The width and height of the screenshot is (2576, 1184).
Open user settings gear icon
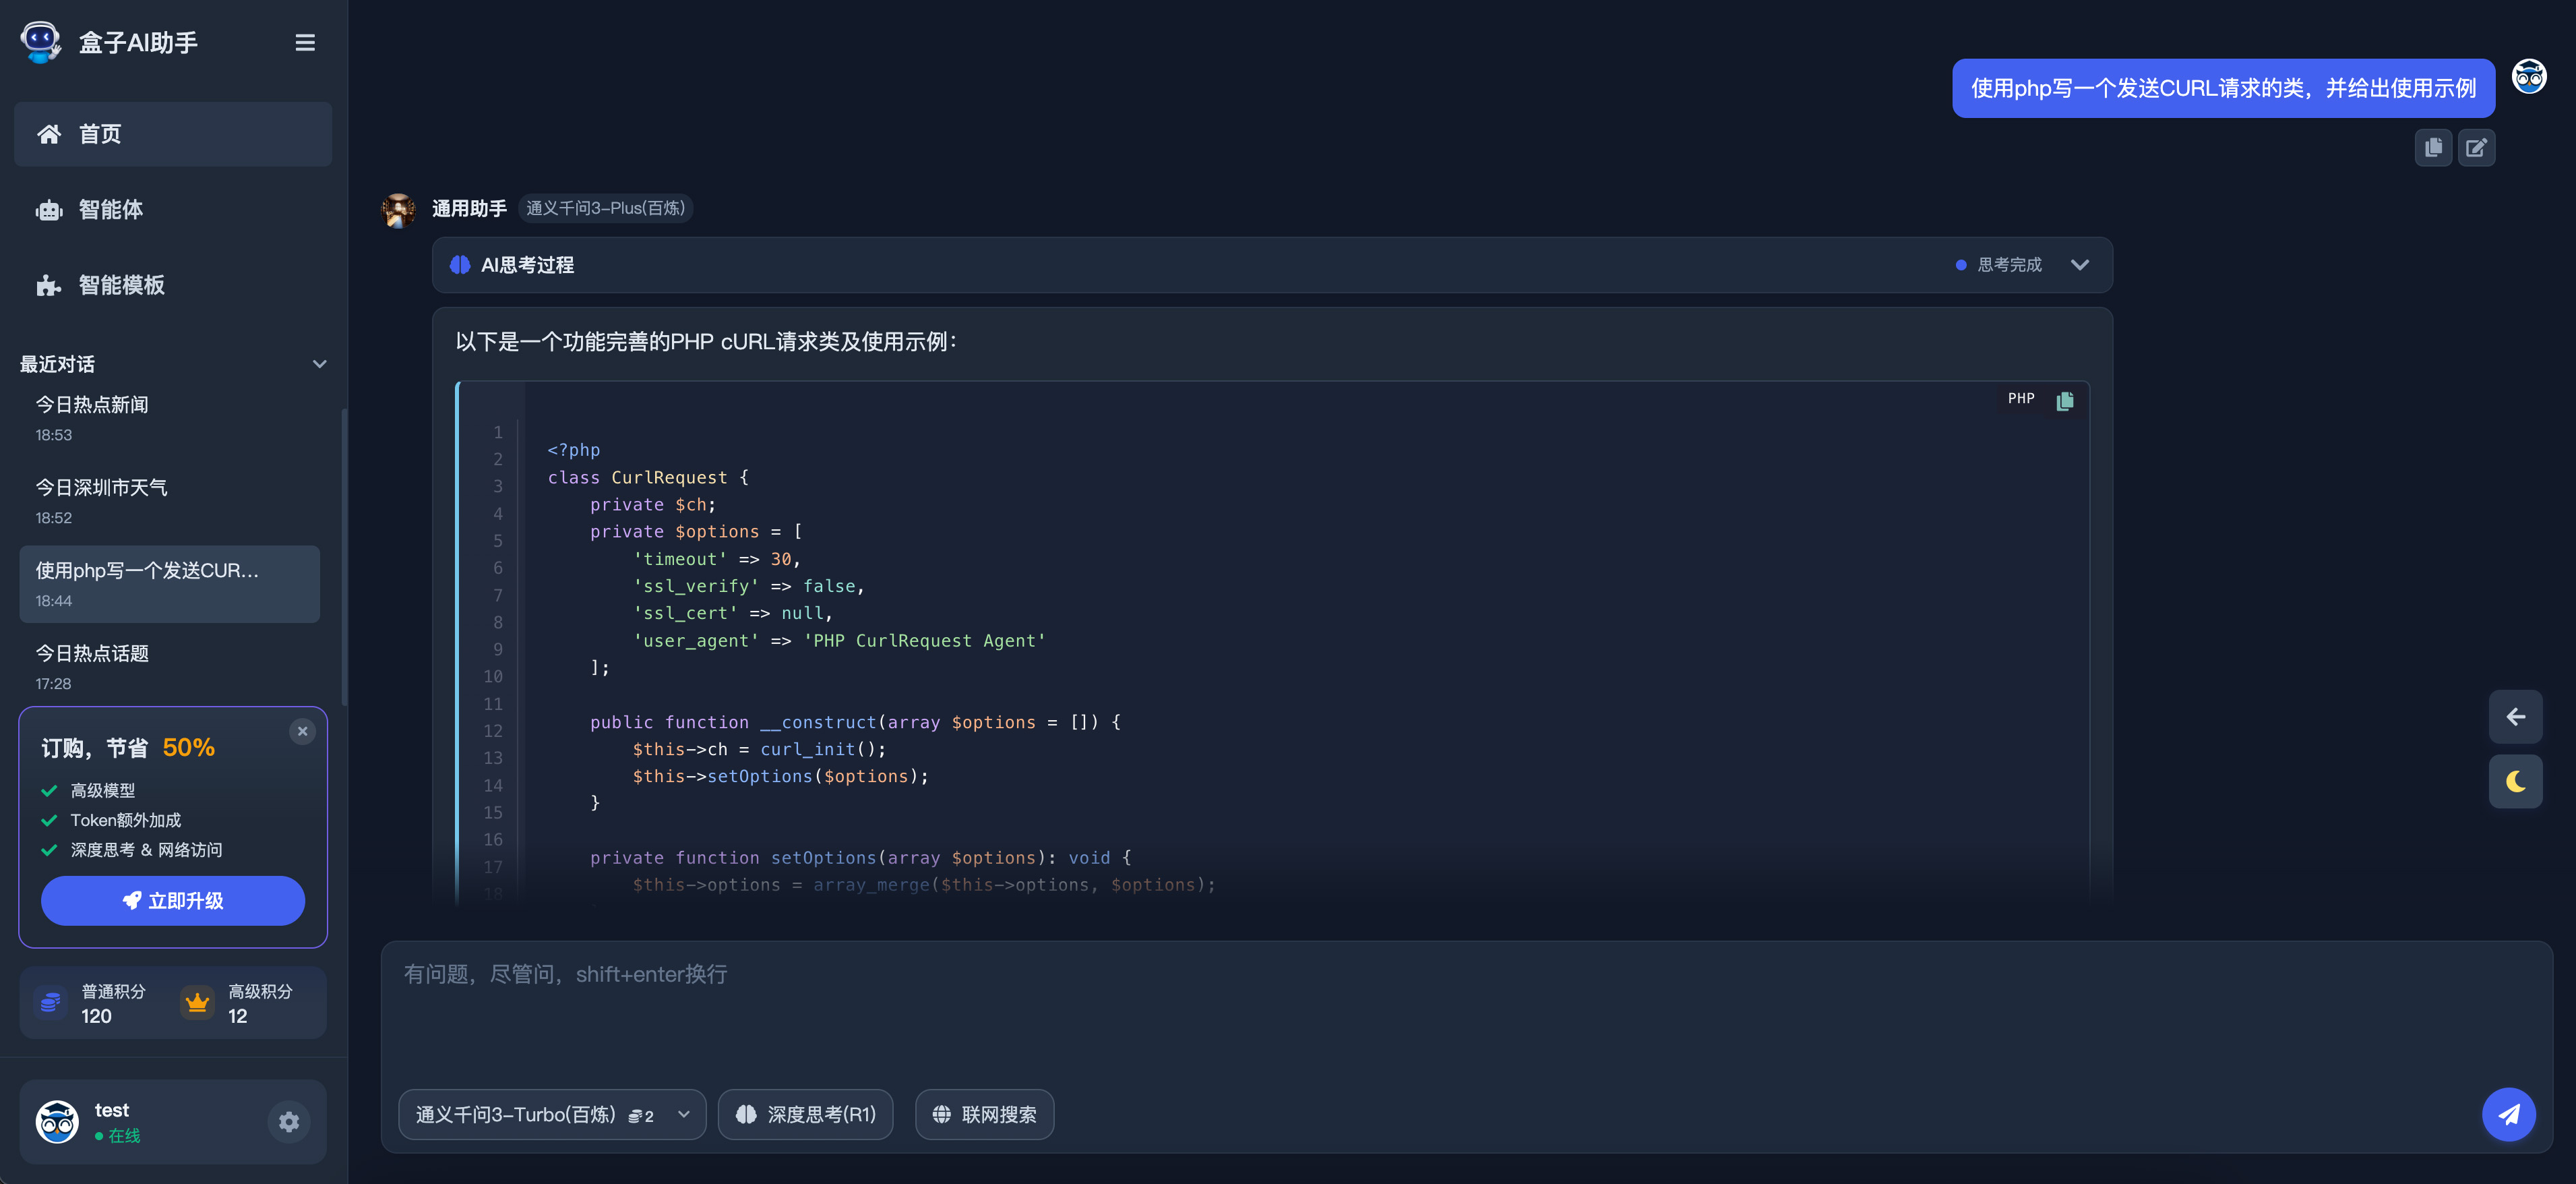[x=289, y=1122]
